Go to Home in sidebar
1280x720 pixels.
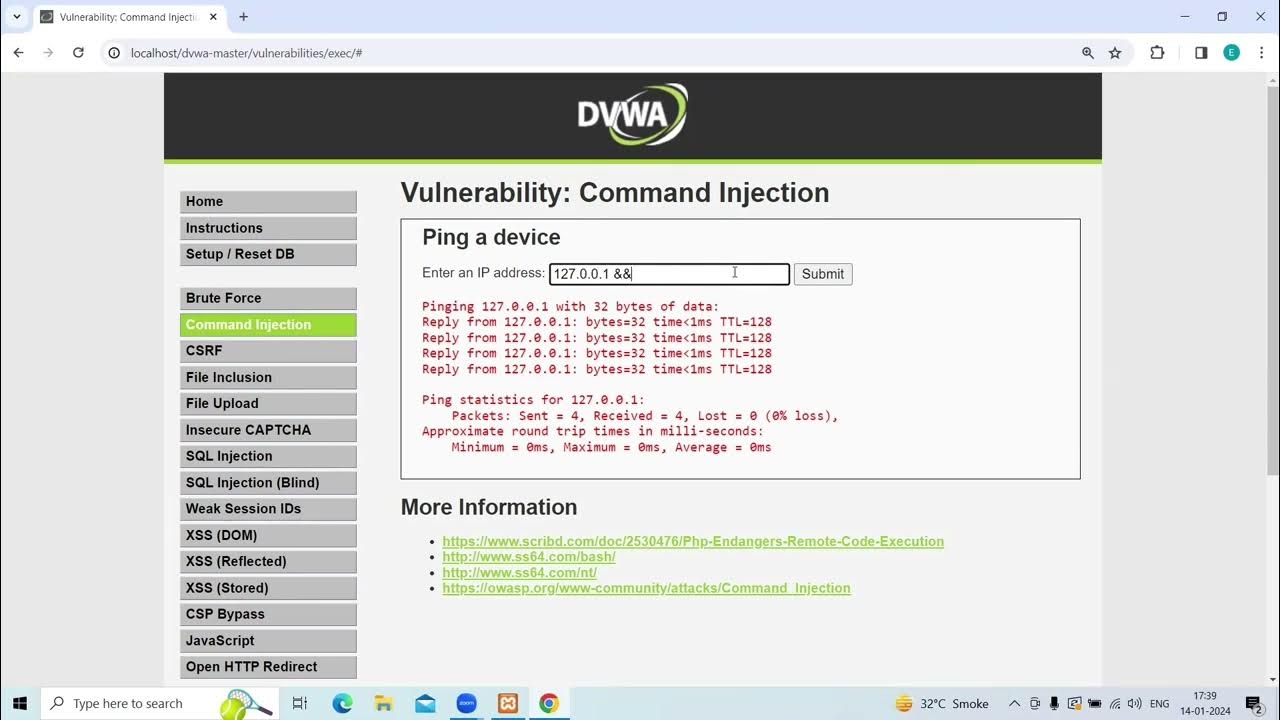pyautogui.click(x=268, y=201)
